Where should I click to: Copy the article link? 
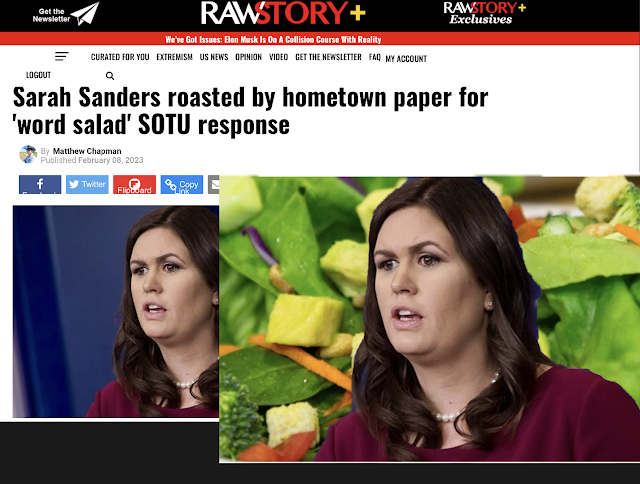pos(182,184)
